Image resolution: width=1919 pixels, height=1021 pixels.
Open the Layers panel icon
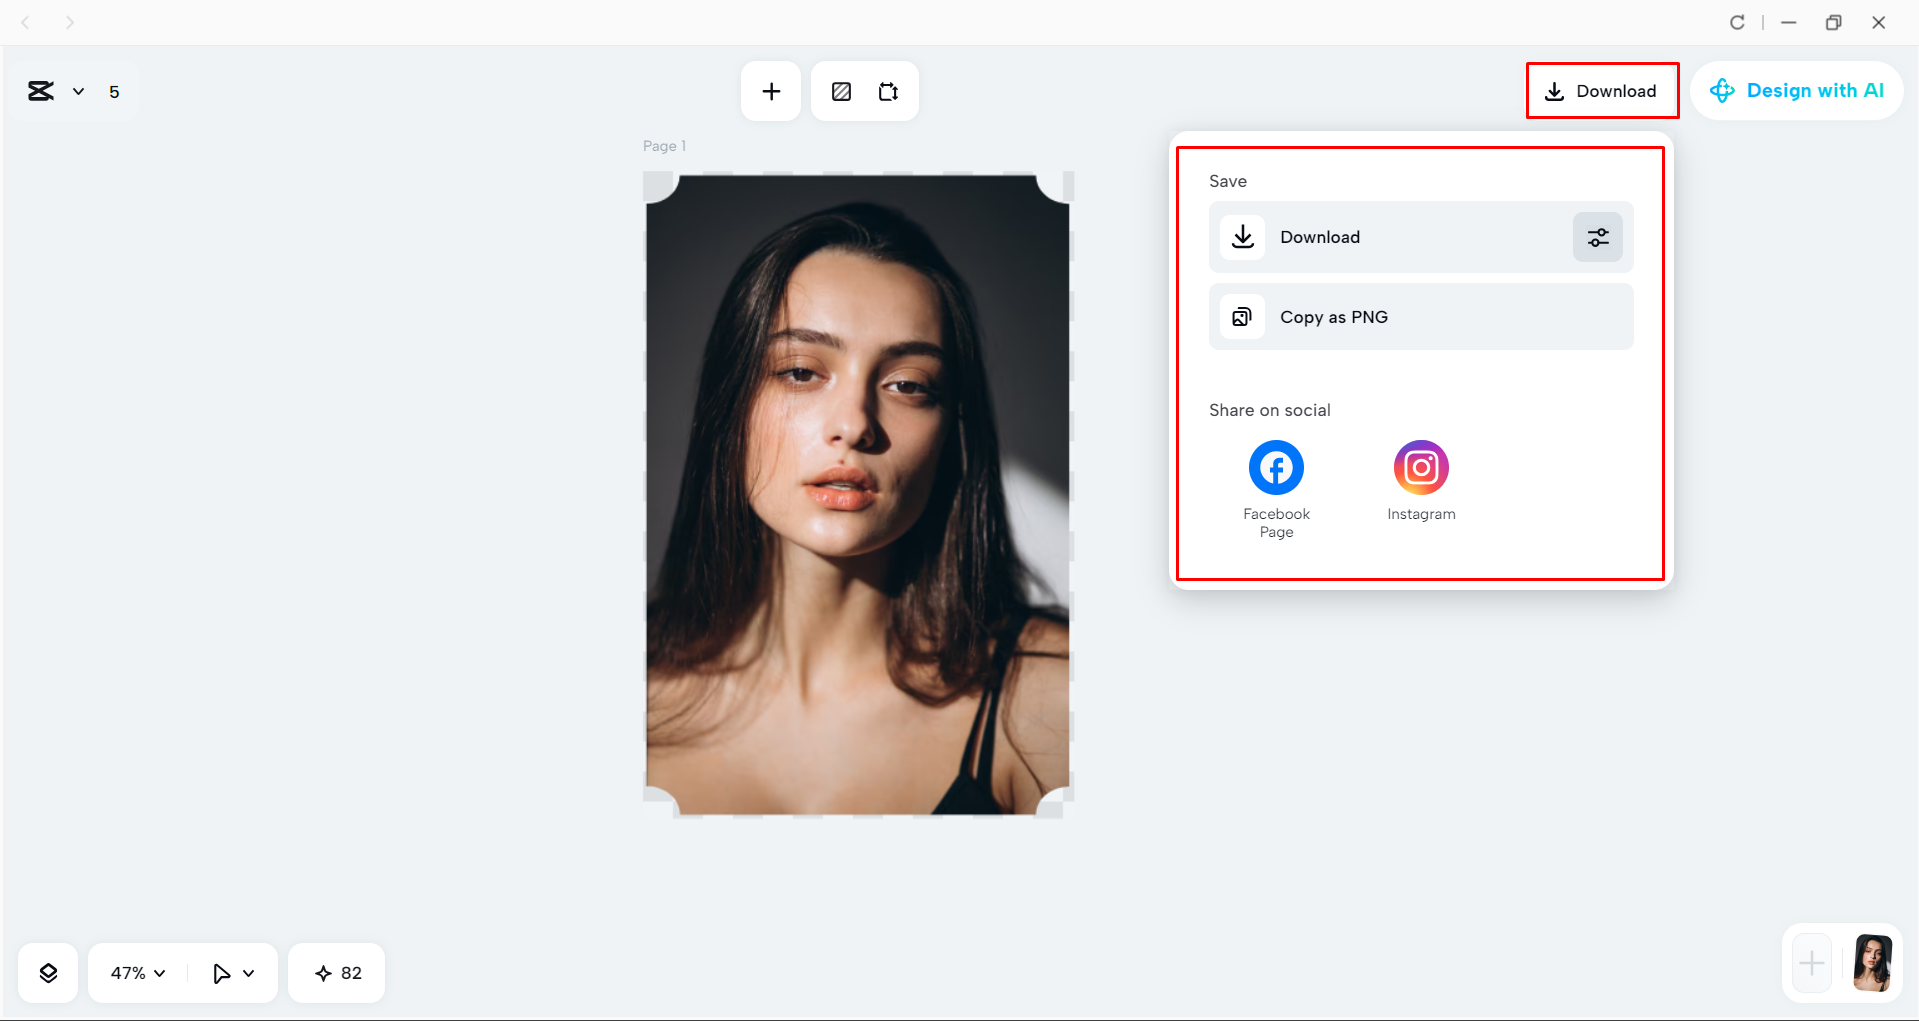47,972
